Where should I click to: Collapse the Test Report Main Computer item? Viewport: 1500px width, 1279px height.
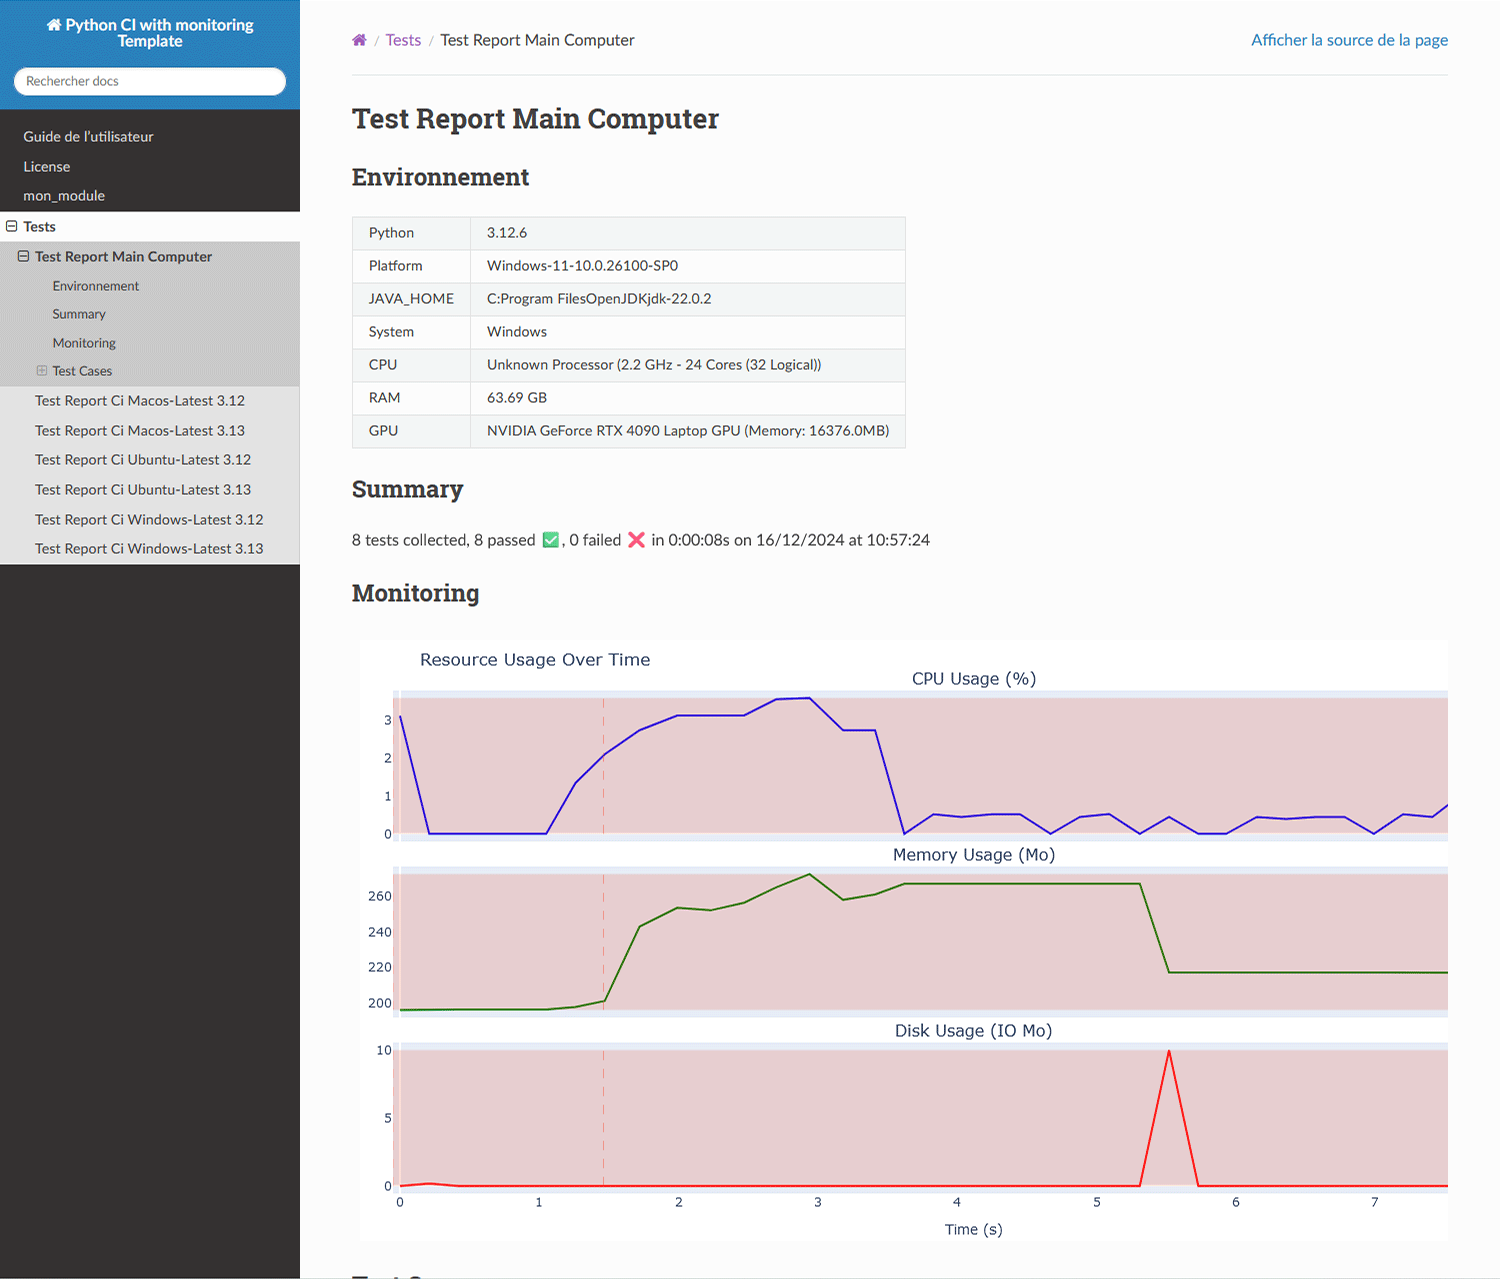point(23,257)
